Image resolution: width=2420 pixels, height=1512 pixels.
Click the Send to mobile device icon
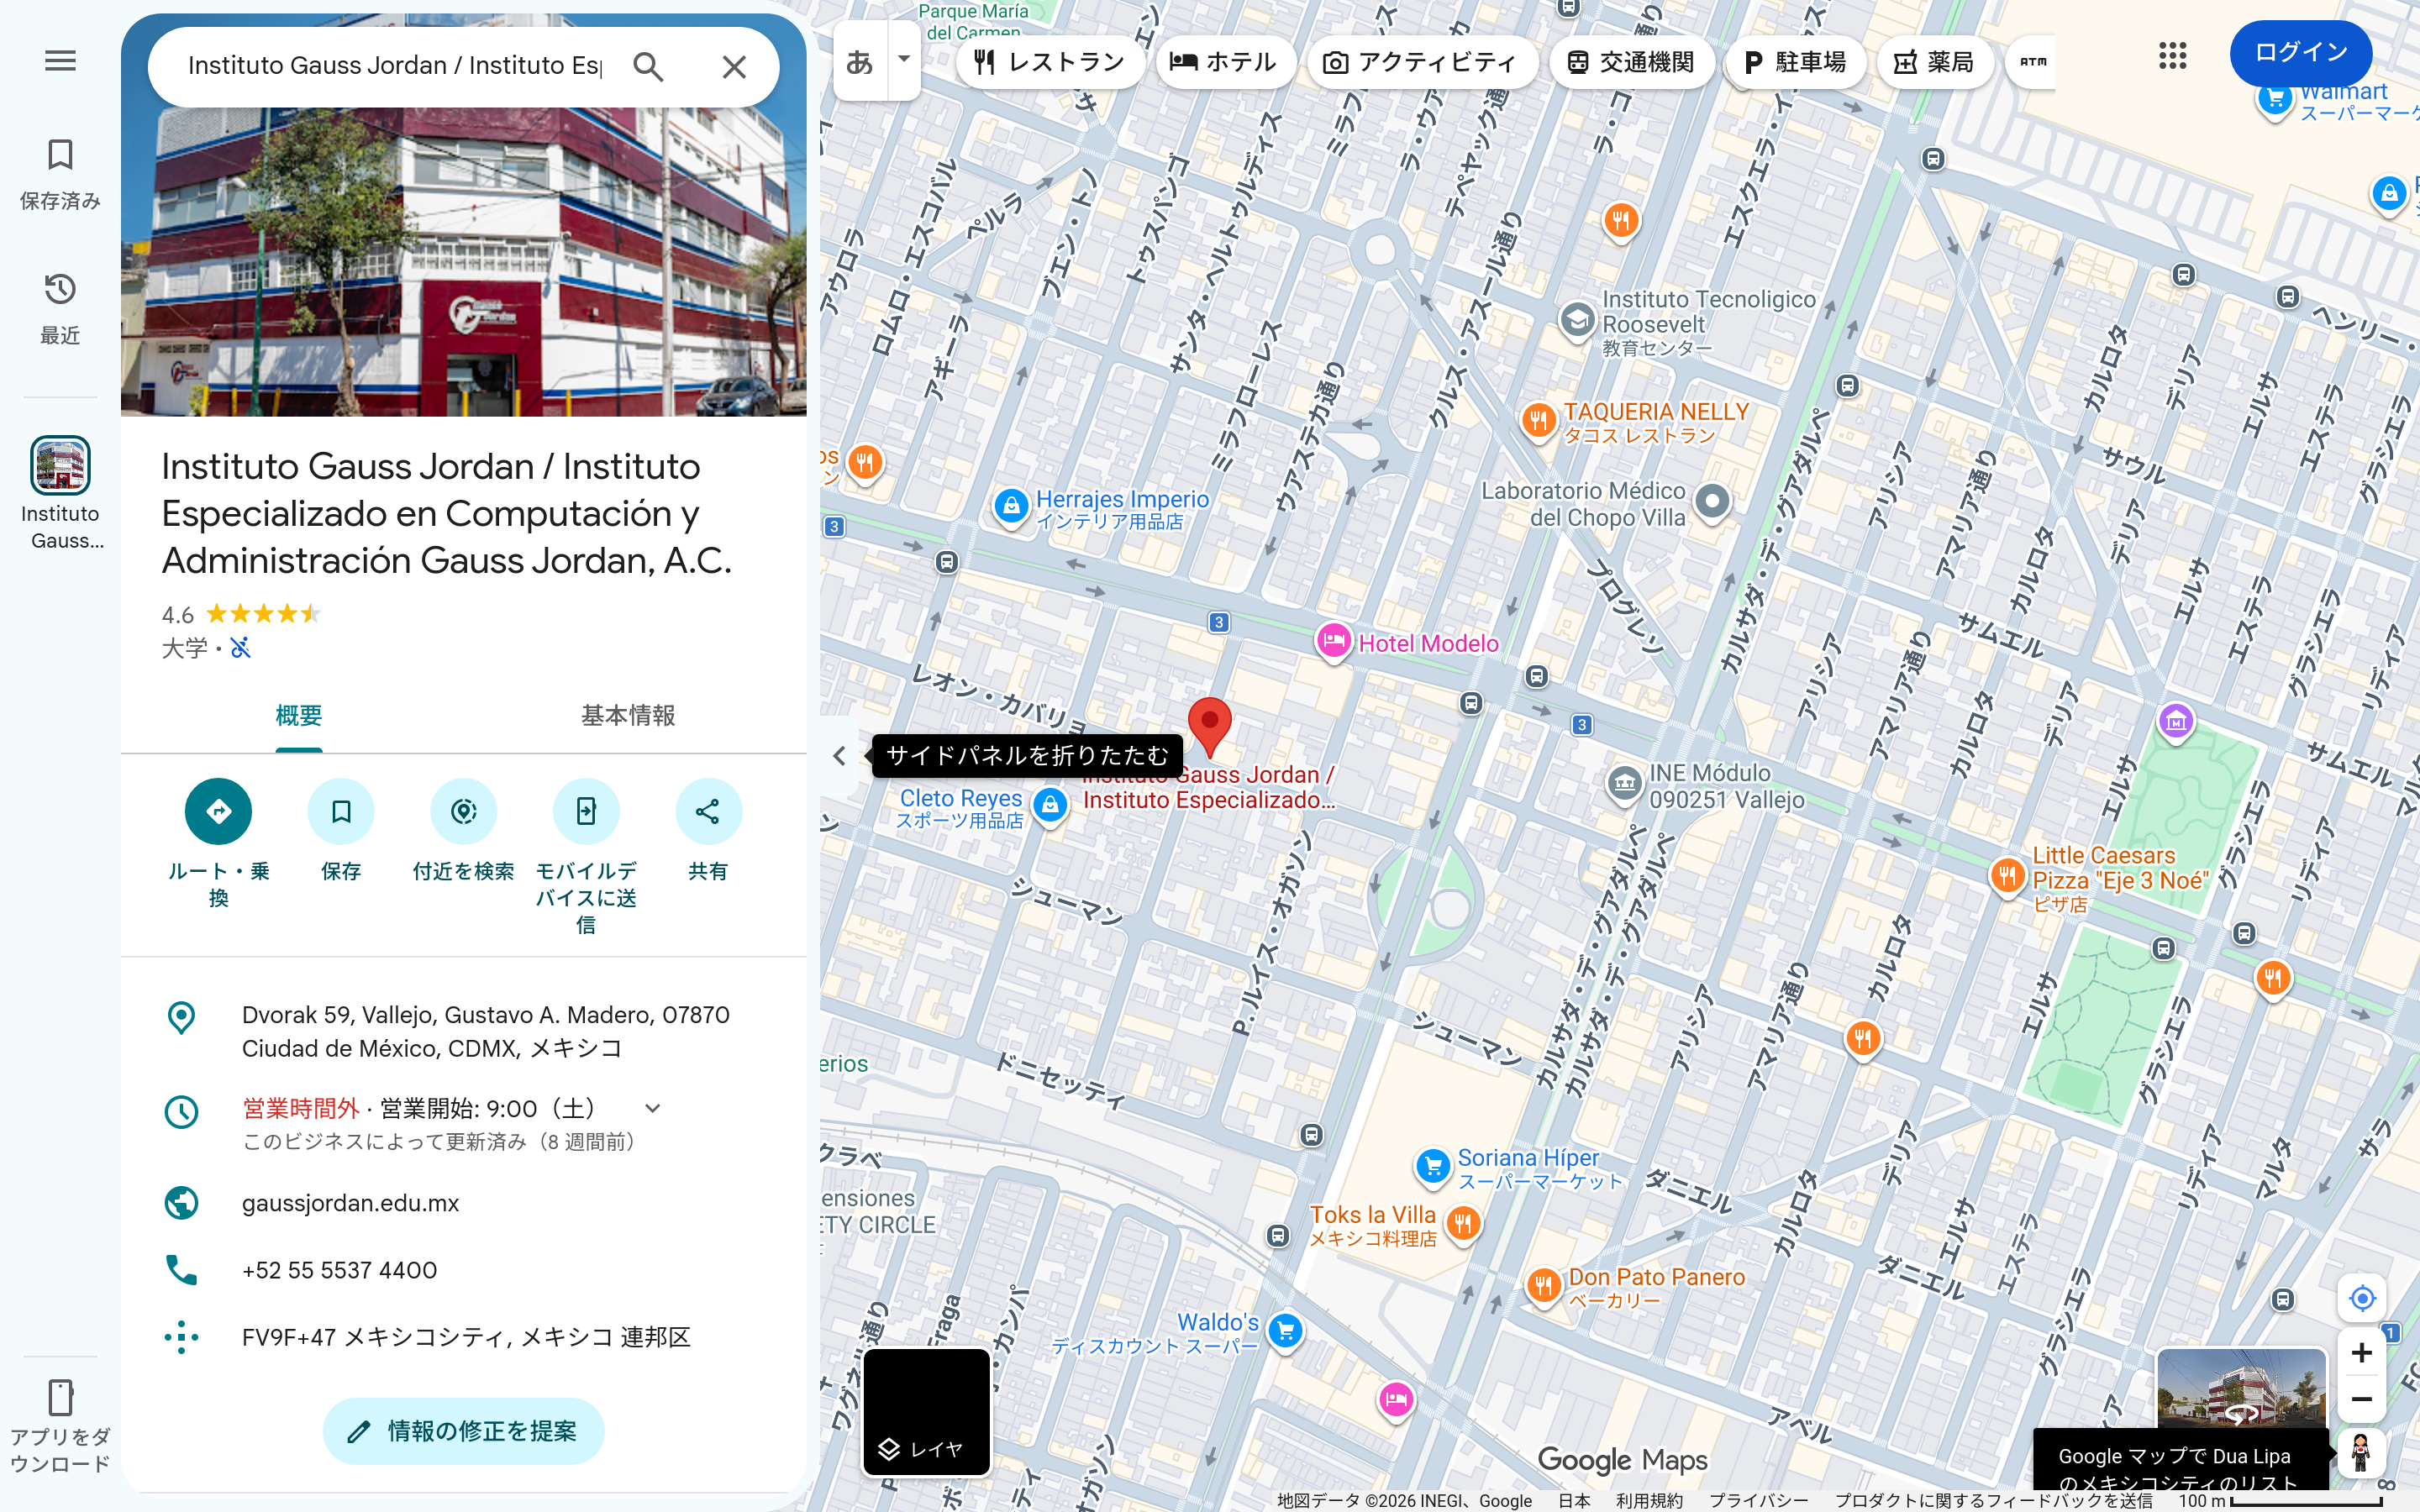pyautogui.click(x=586, y=811)
